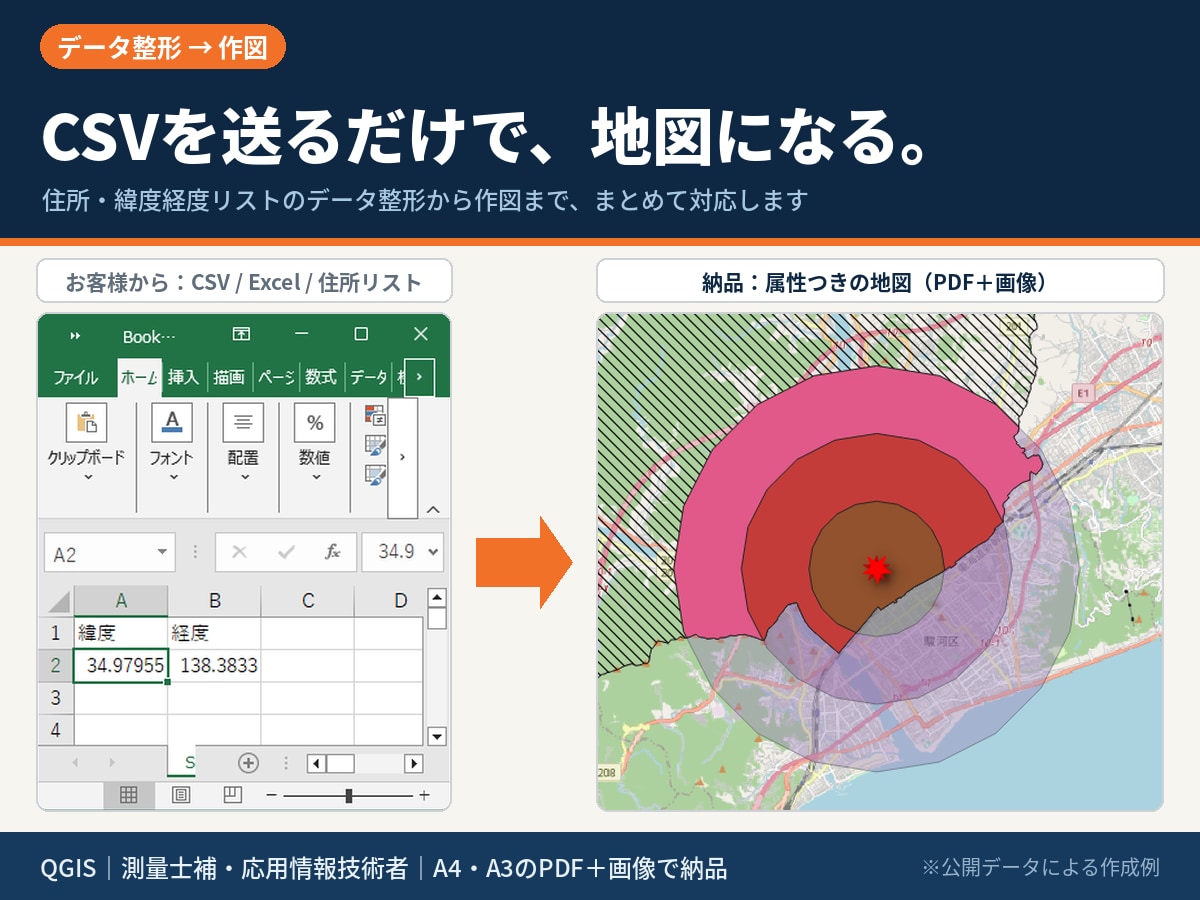Select row 3 header

[x=56, y=697]
